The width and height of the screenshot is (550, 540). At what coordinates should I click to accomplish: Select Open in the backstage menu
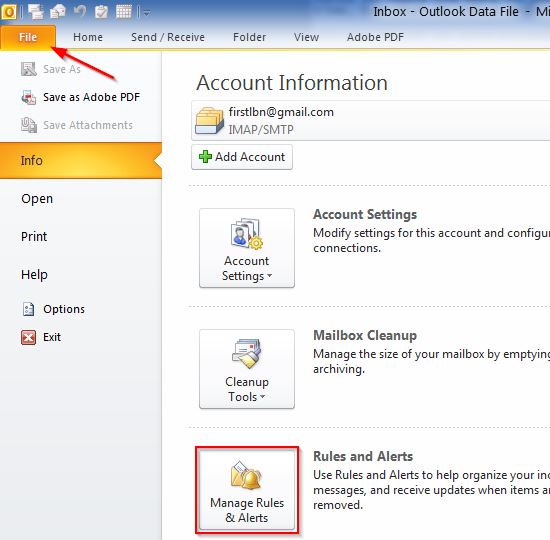(x=37, y=199)
